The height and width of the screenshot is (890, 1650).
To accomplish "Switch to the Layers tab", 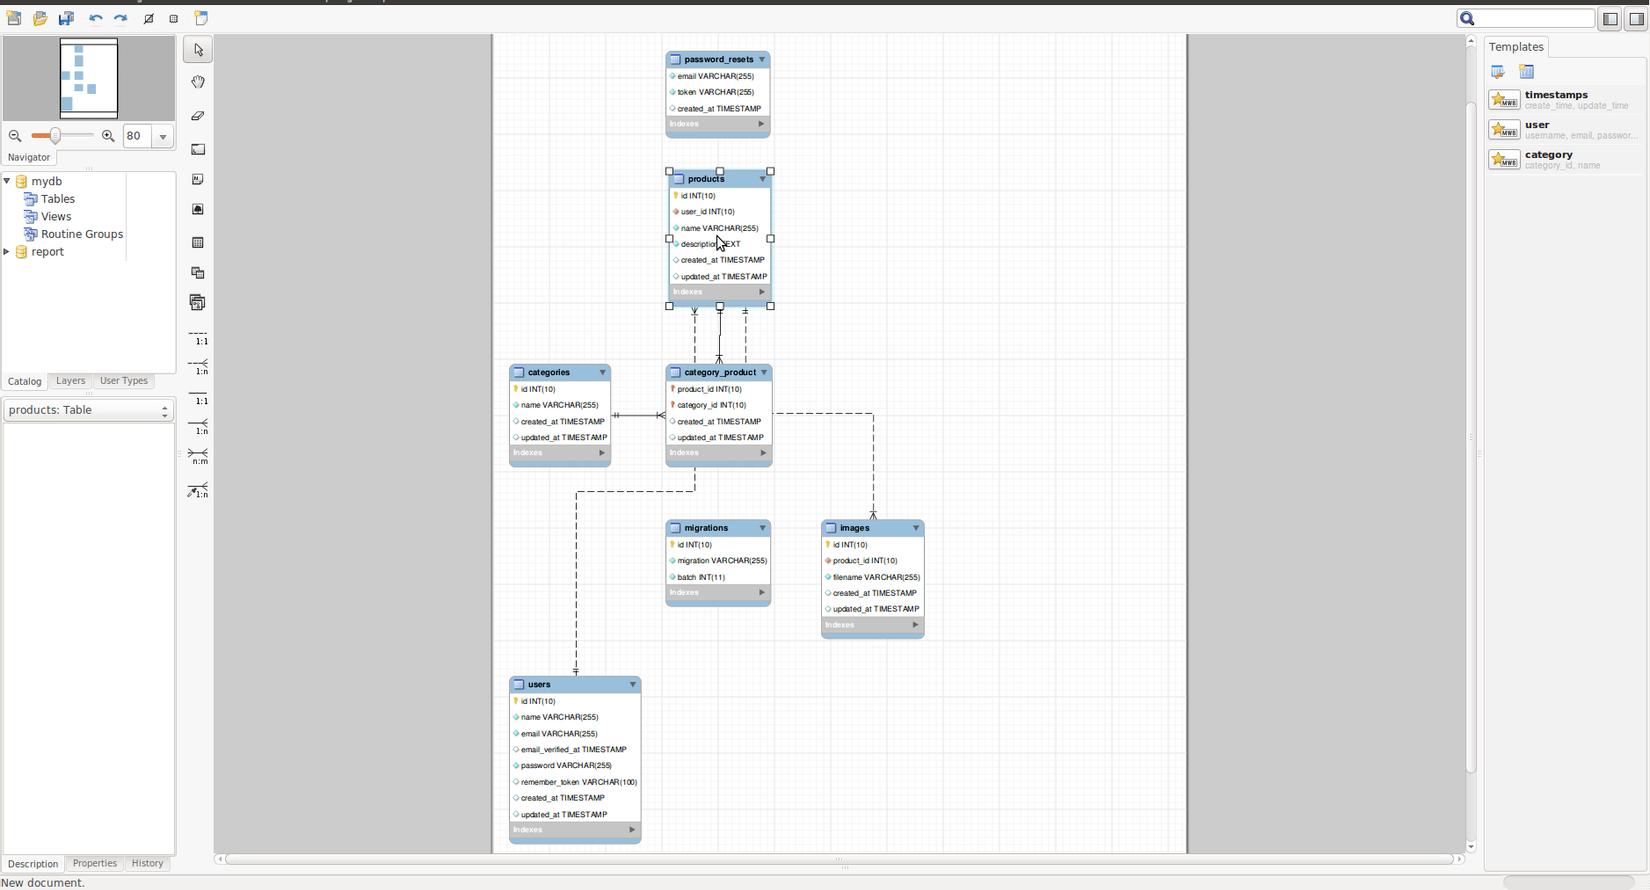I will pyautogui.click(x=70, y=381).
